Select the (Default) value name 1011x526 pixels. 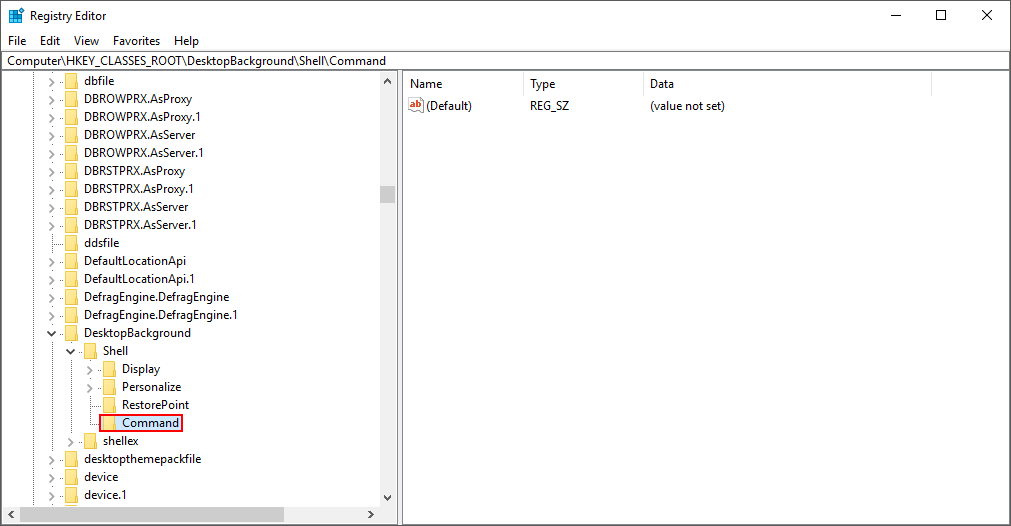click(449, 106)
